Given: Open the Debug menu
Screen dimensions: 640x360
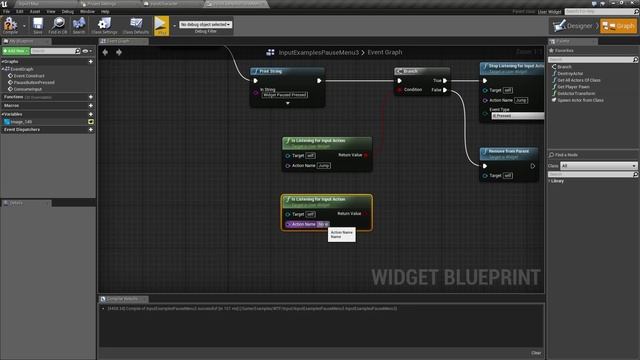Looking at the screenshot, I should coord(68,12).
